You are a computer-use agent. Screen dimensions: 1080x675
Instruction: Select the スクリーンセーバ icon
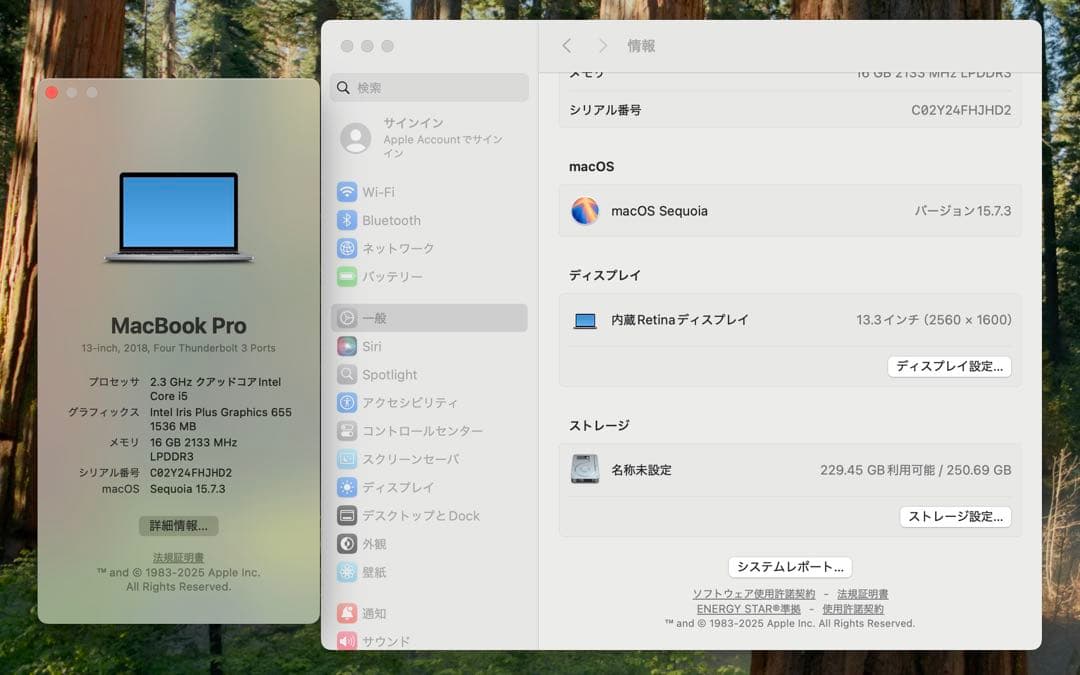(346, 459)
